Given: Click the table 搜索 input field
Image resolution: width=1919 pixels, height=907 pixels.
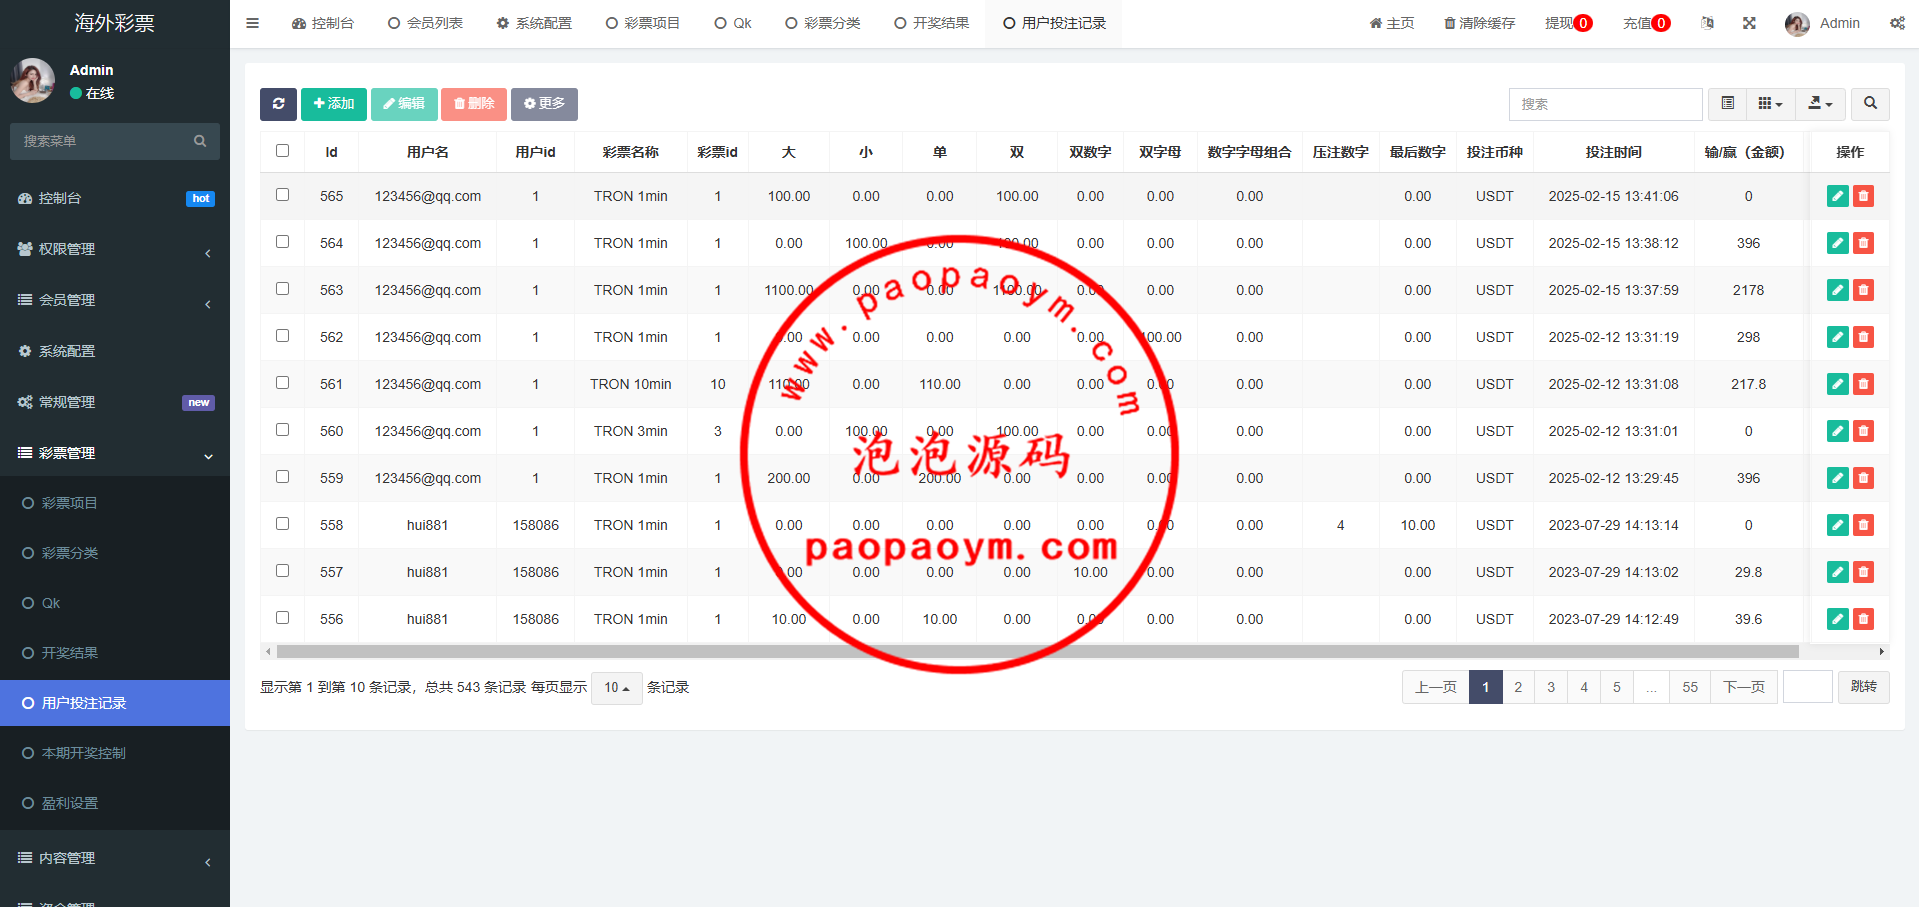Looking at the screenshot, I should [1605, 104].
